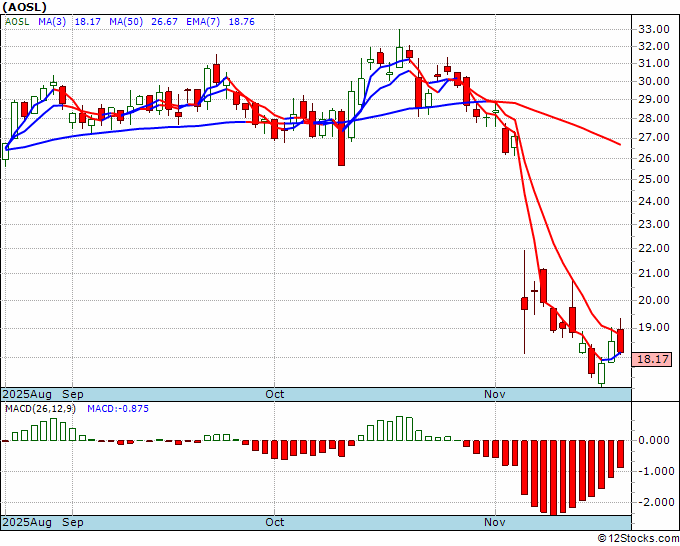Click the deepest red MACD histogram bar
680x546 pixels.
pyautogui.click(x=553, y=478)
